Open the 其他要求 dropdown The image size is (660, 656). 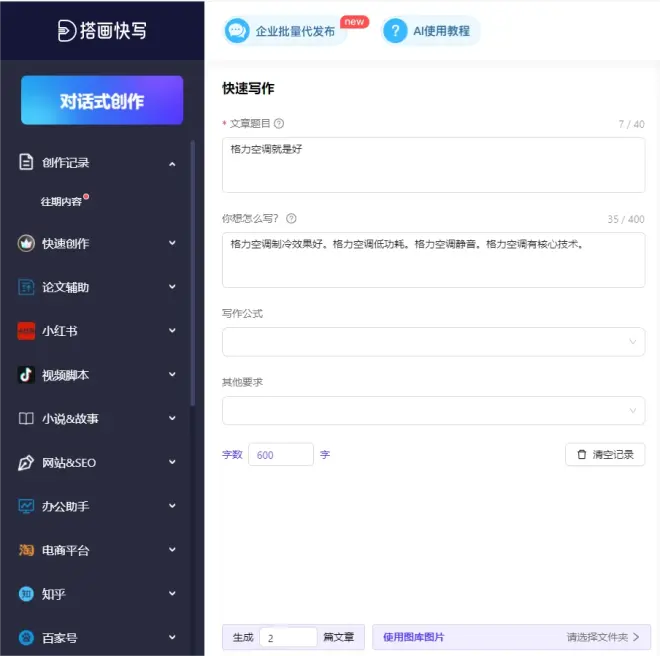[433, 410]
